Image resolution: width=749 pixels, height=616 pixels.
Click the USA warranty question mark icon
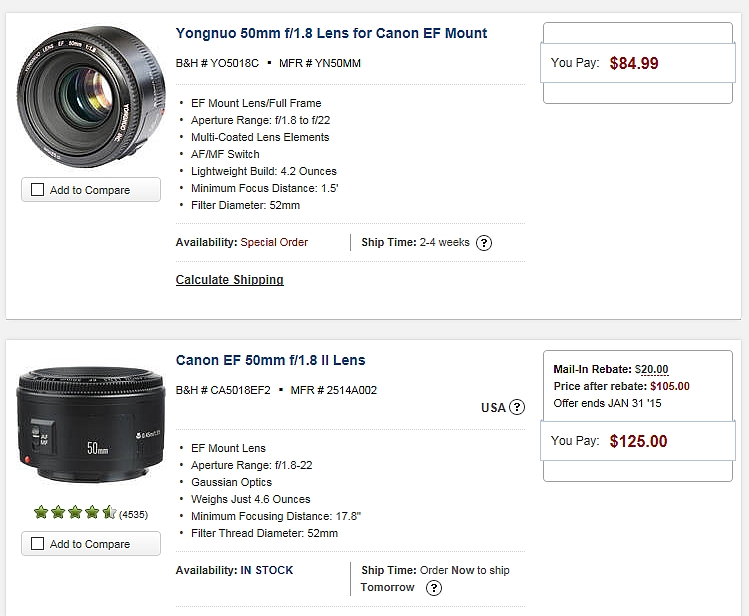tap(516, 407)
